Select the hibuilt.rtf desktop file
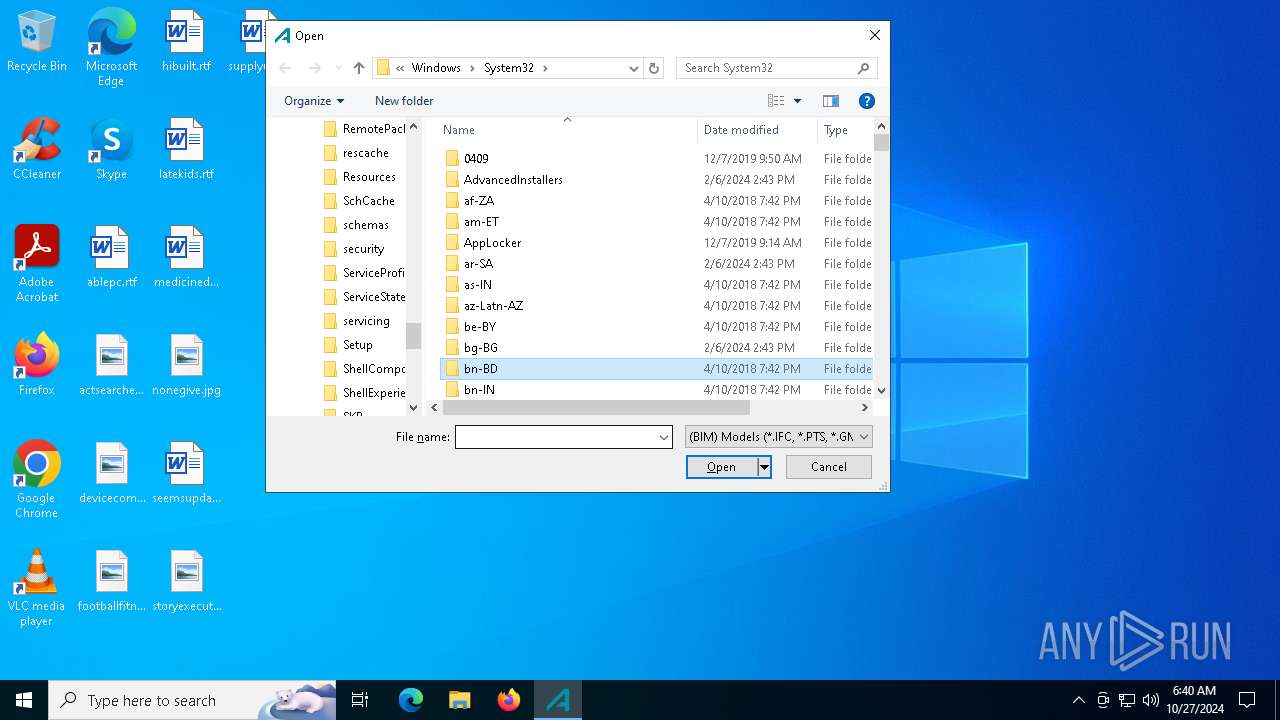This screenshot has width=1280, height=720. click(x=186, y=42)
